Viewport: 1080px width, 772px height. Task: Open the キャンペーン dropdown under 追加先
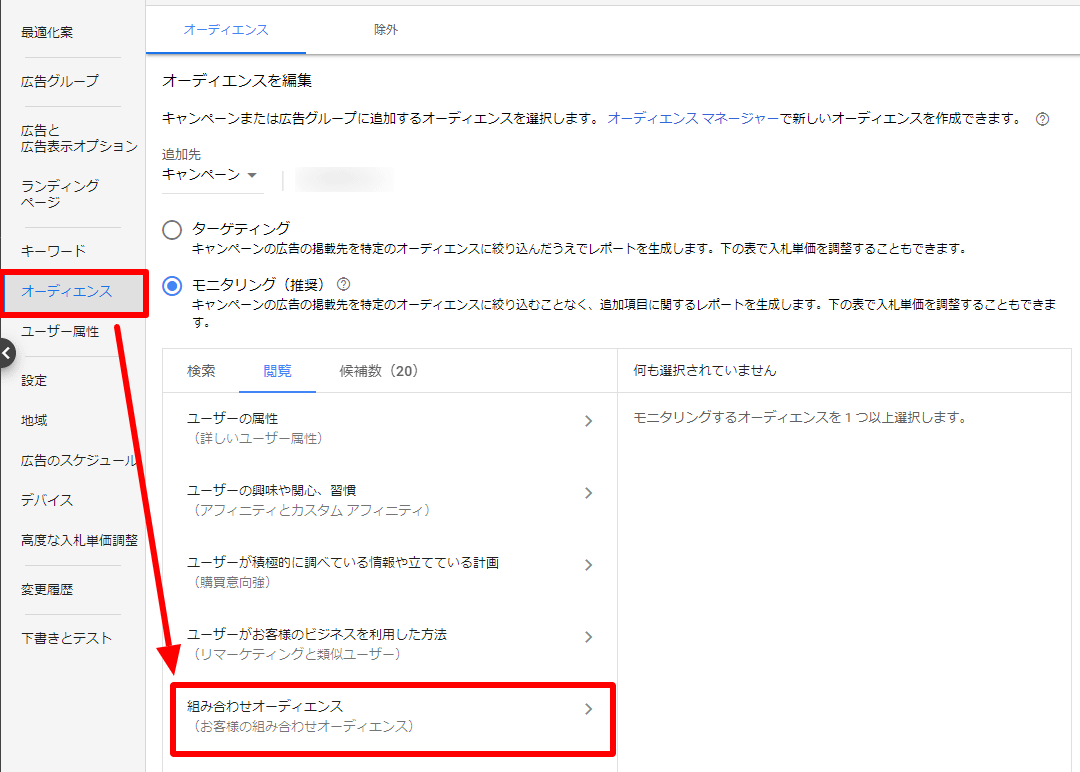pyautogui.click(x=210, y=175)
